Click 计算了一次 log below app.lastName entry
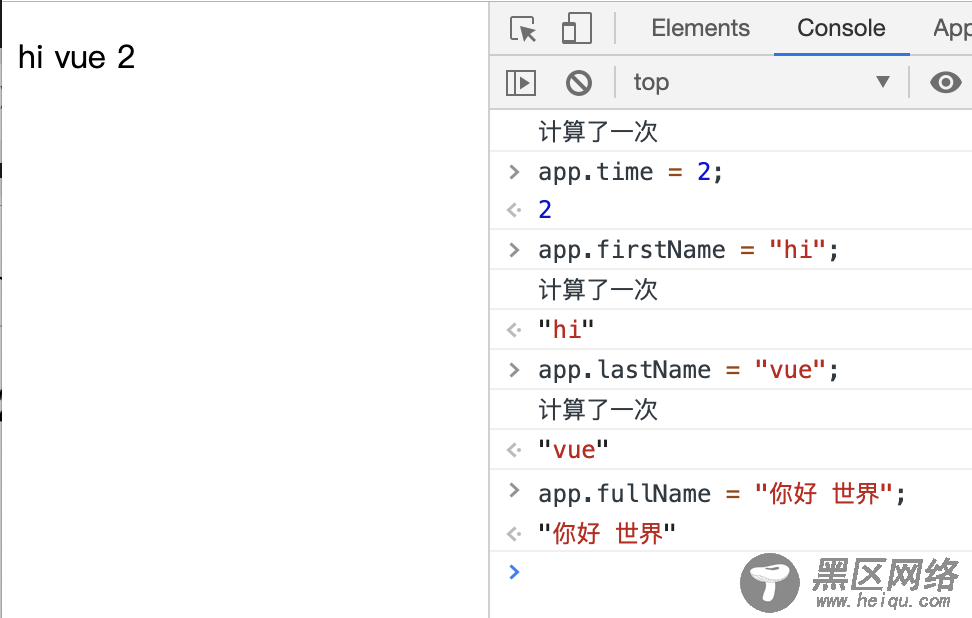The image size is (972, 618). click(598, 410)
